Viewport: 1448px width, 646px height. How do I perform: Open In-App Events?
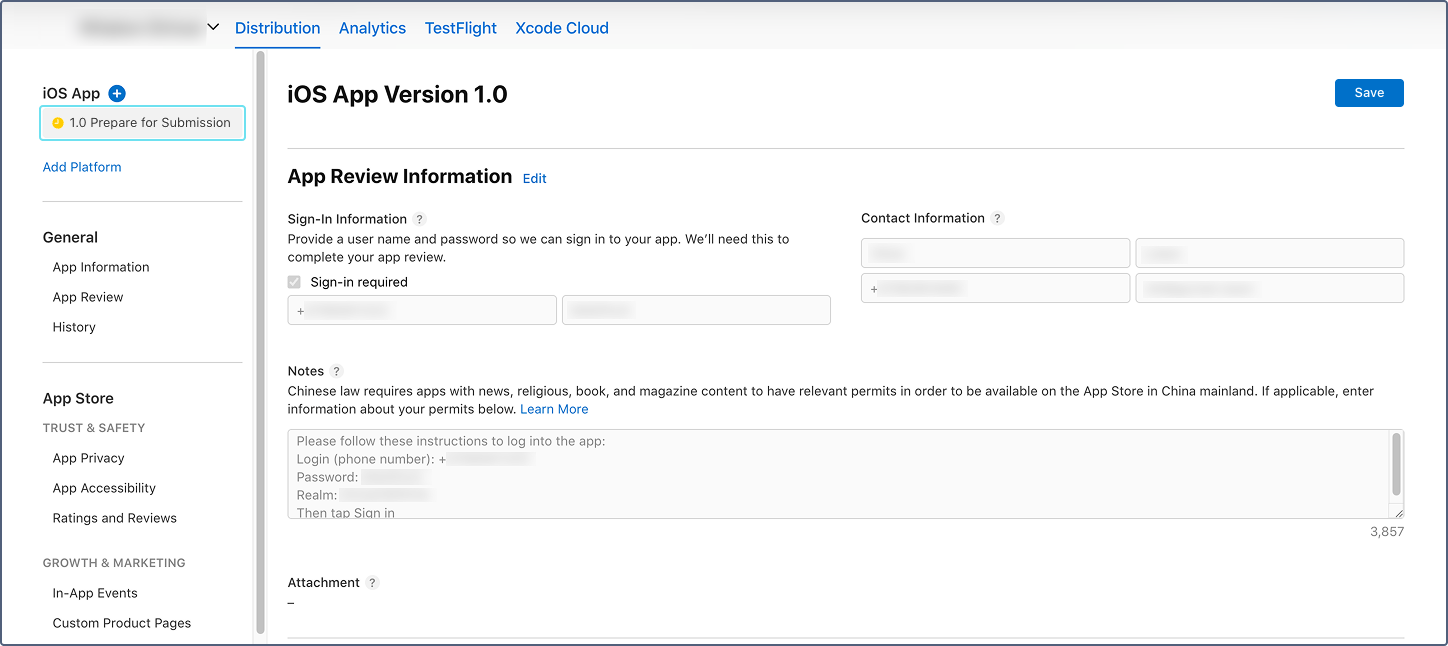95,593
